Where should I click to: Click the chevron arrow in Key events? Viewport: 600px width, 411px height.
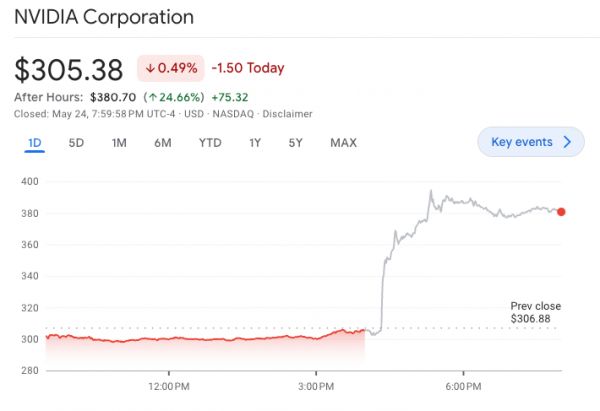point(568,142)
